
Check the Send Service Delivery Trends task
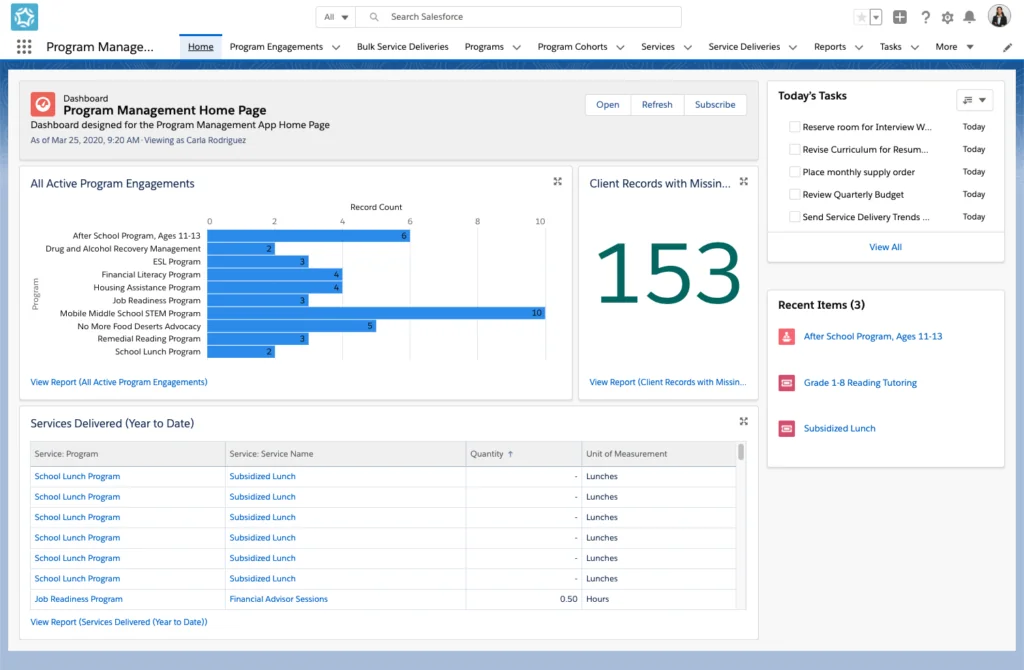pos(795,217)
